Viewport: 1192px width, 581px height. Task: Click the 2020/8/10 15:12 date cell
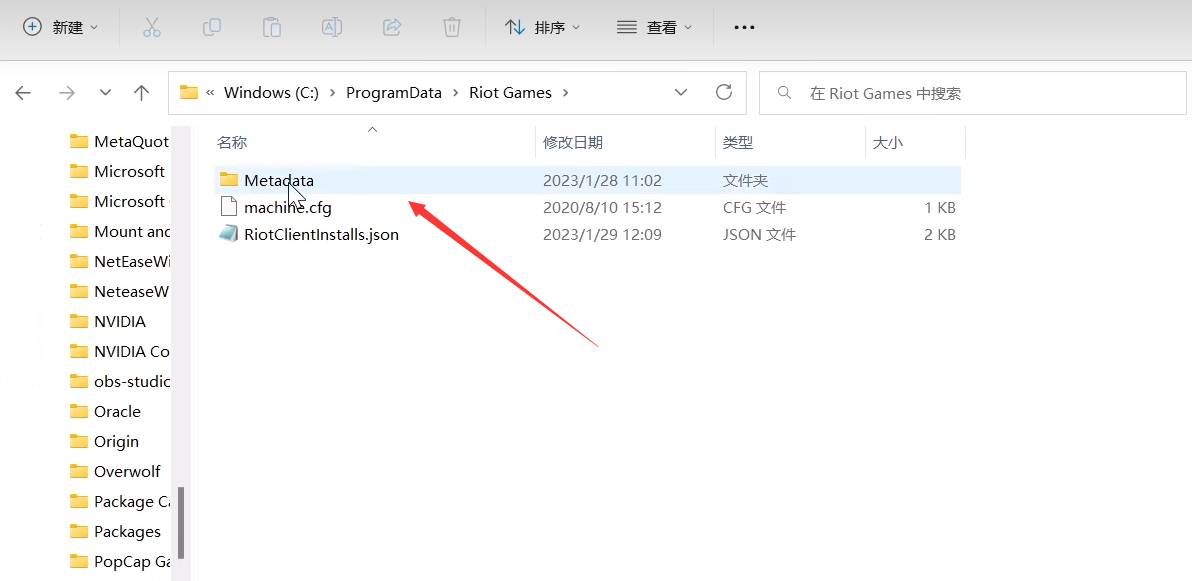tap(602, 208)
